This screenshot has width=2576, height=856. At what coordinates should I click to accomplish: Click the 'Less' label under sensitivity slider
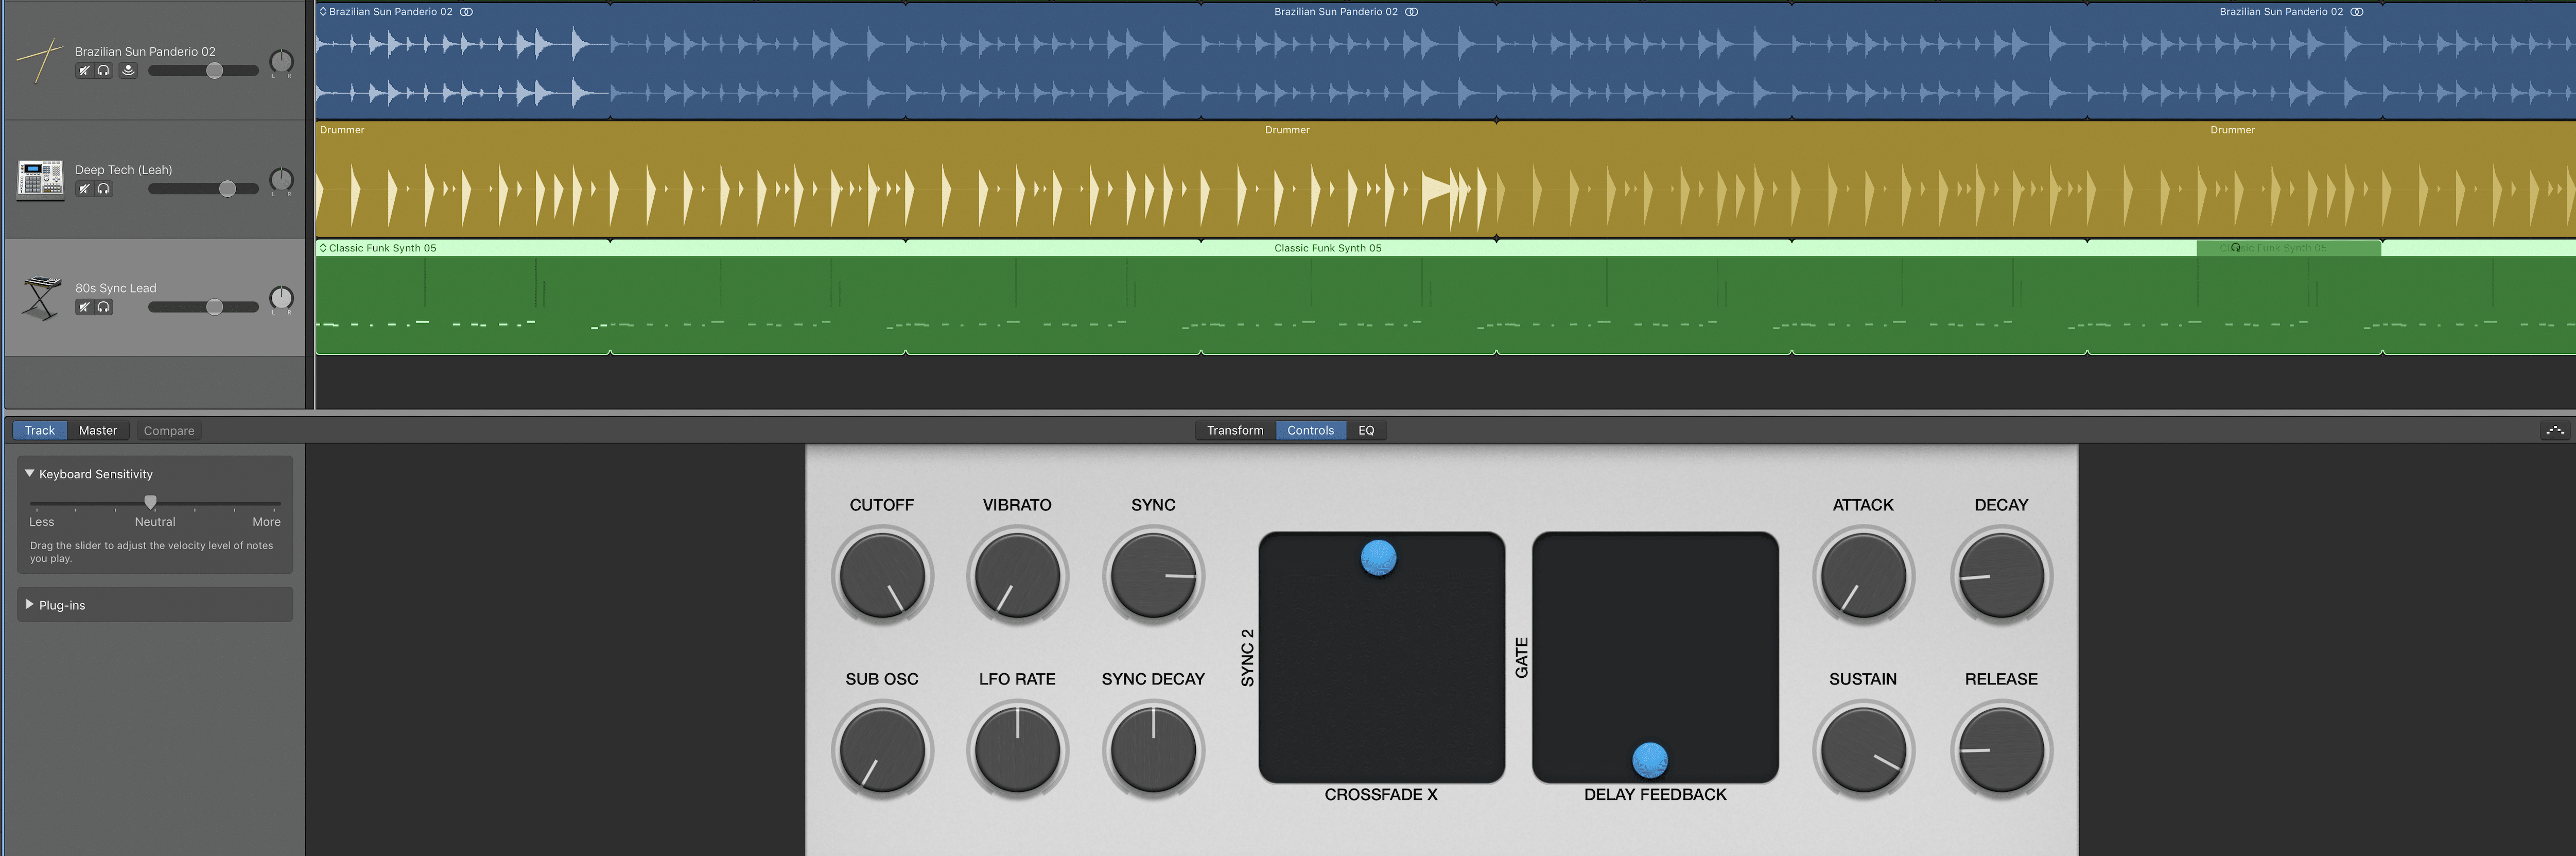[x=42, y=522]
